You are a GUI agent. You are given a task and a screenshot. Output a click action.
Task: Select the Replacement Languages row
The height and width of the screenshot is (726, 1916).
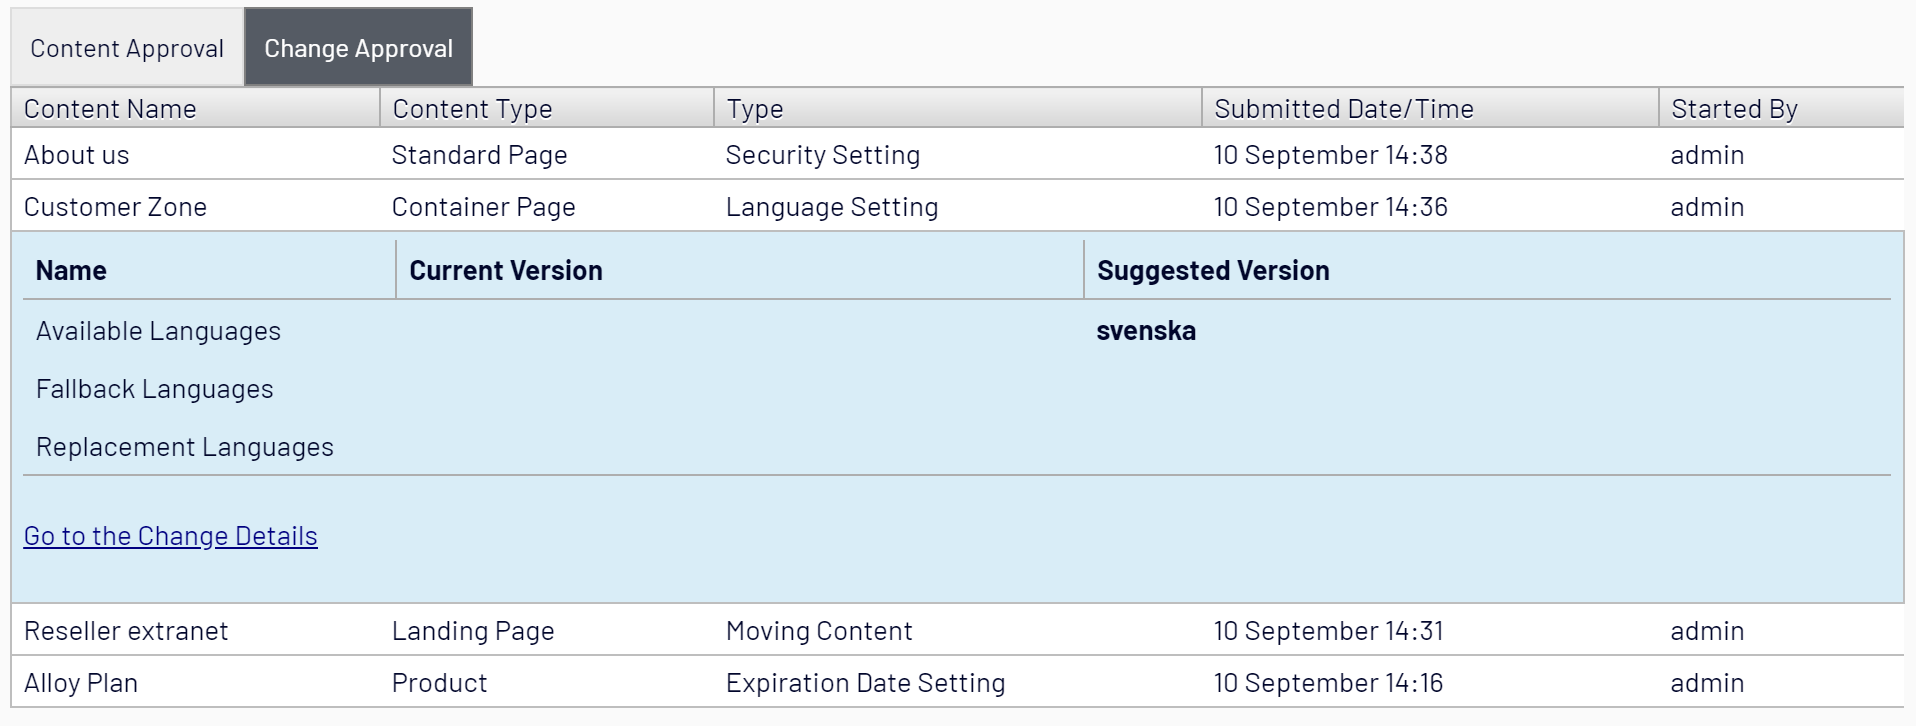[184, 447]
